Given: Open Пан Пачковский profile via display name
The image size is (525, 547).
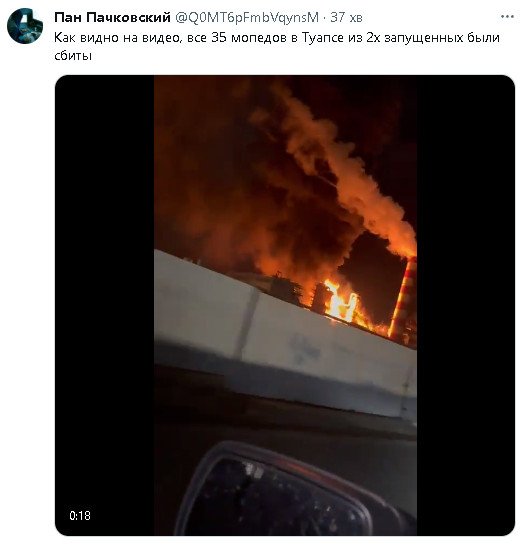Looking at the screenshot, I should pyautogui.click(x=112, y=17).
